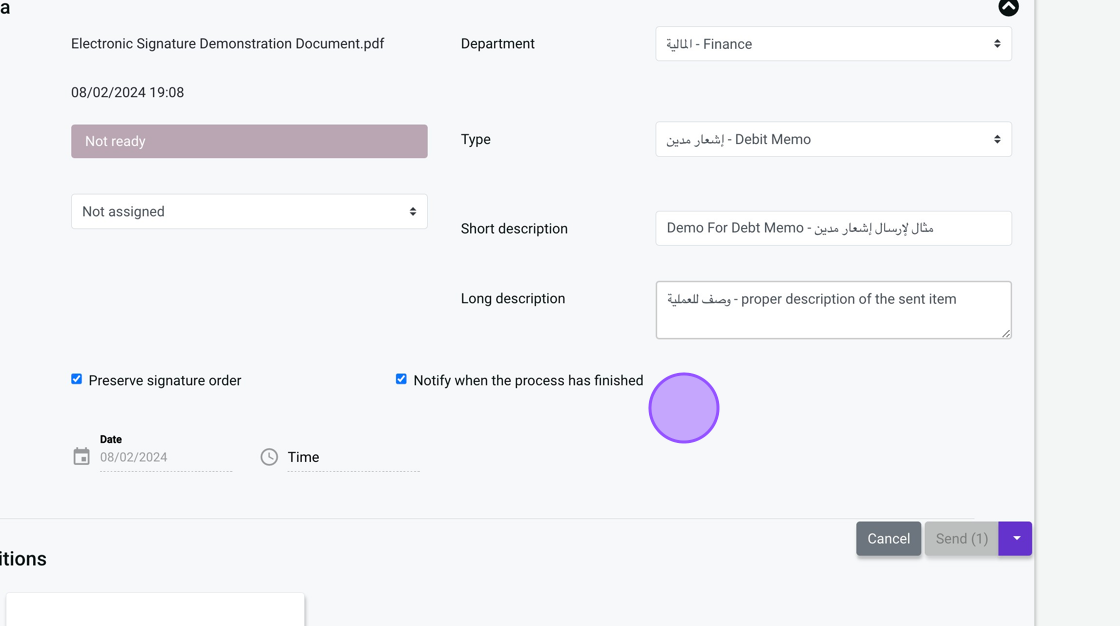Image resolution: width=1120 pixels, height=626 pixels.
Task: Click the Date field showing 08/02/2024
Action: pyautogui.click(x=166, y=457)
